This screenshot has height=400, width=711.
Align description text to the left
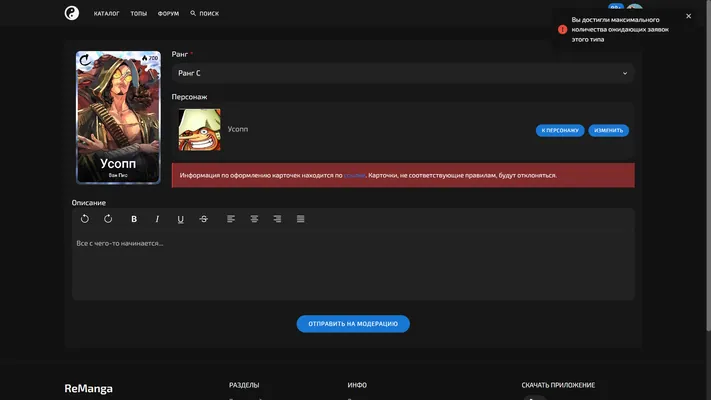point(231,219)
